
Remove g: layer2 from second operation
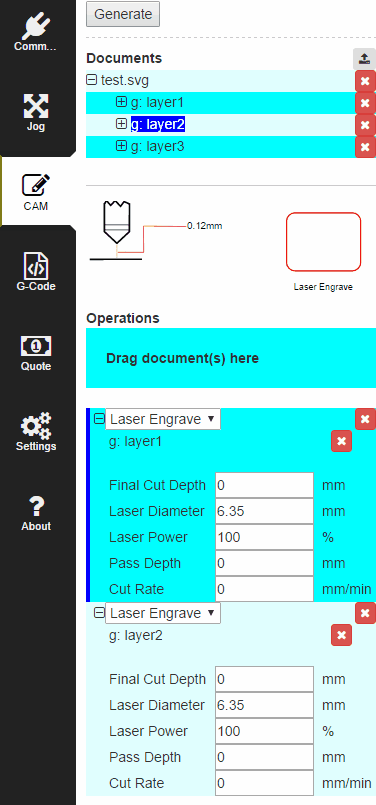[x=342, y=636]
